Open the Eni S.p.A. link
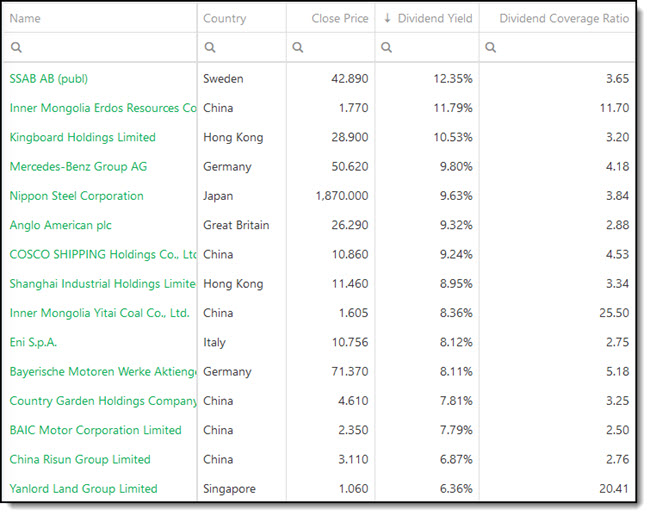Screen dimensions: 650x516 tap(33, 342)
